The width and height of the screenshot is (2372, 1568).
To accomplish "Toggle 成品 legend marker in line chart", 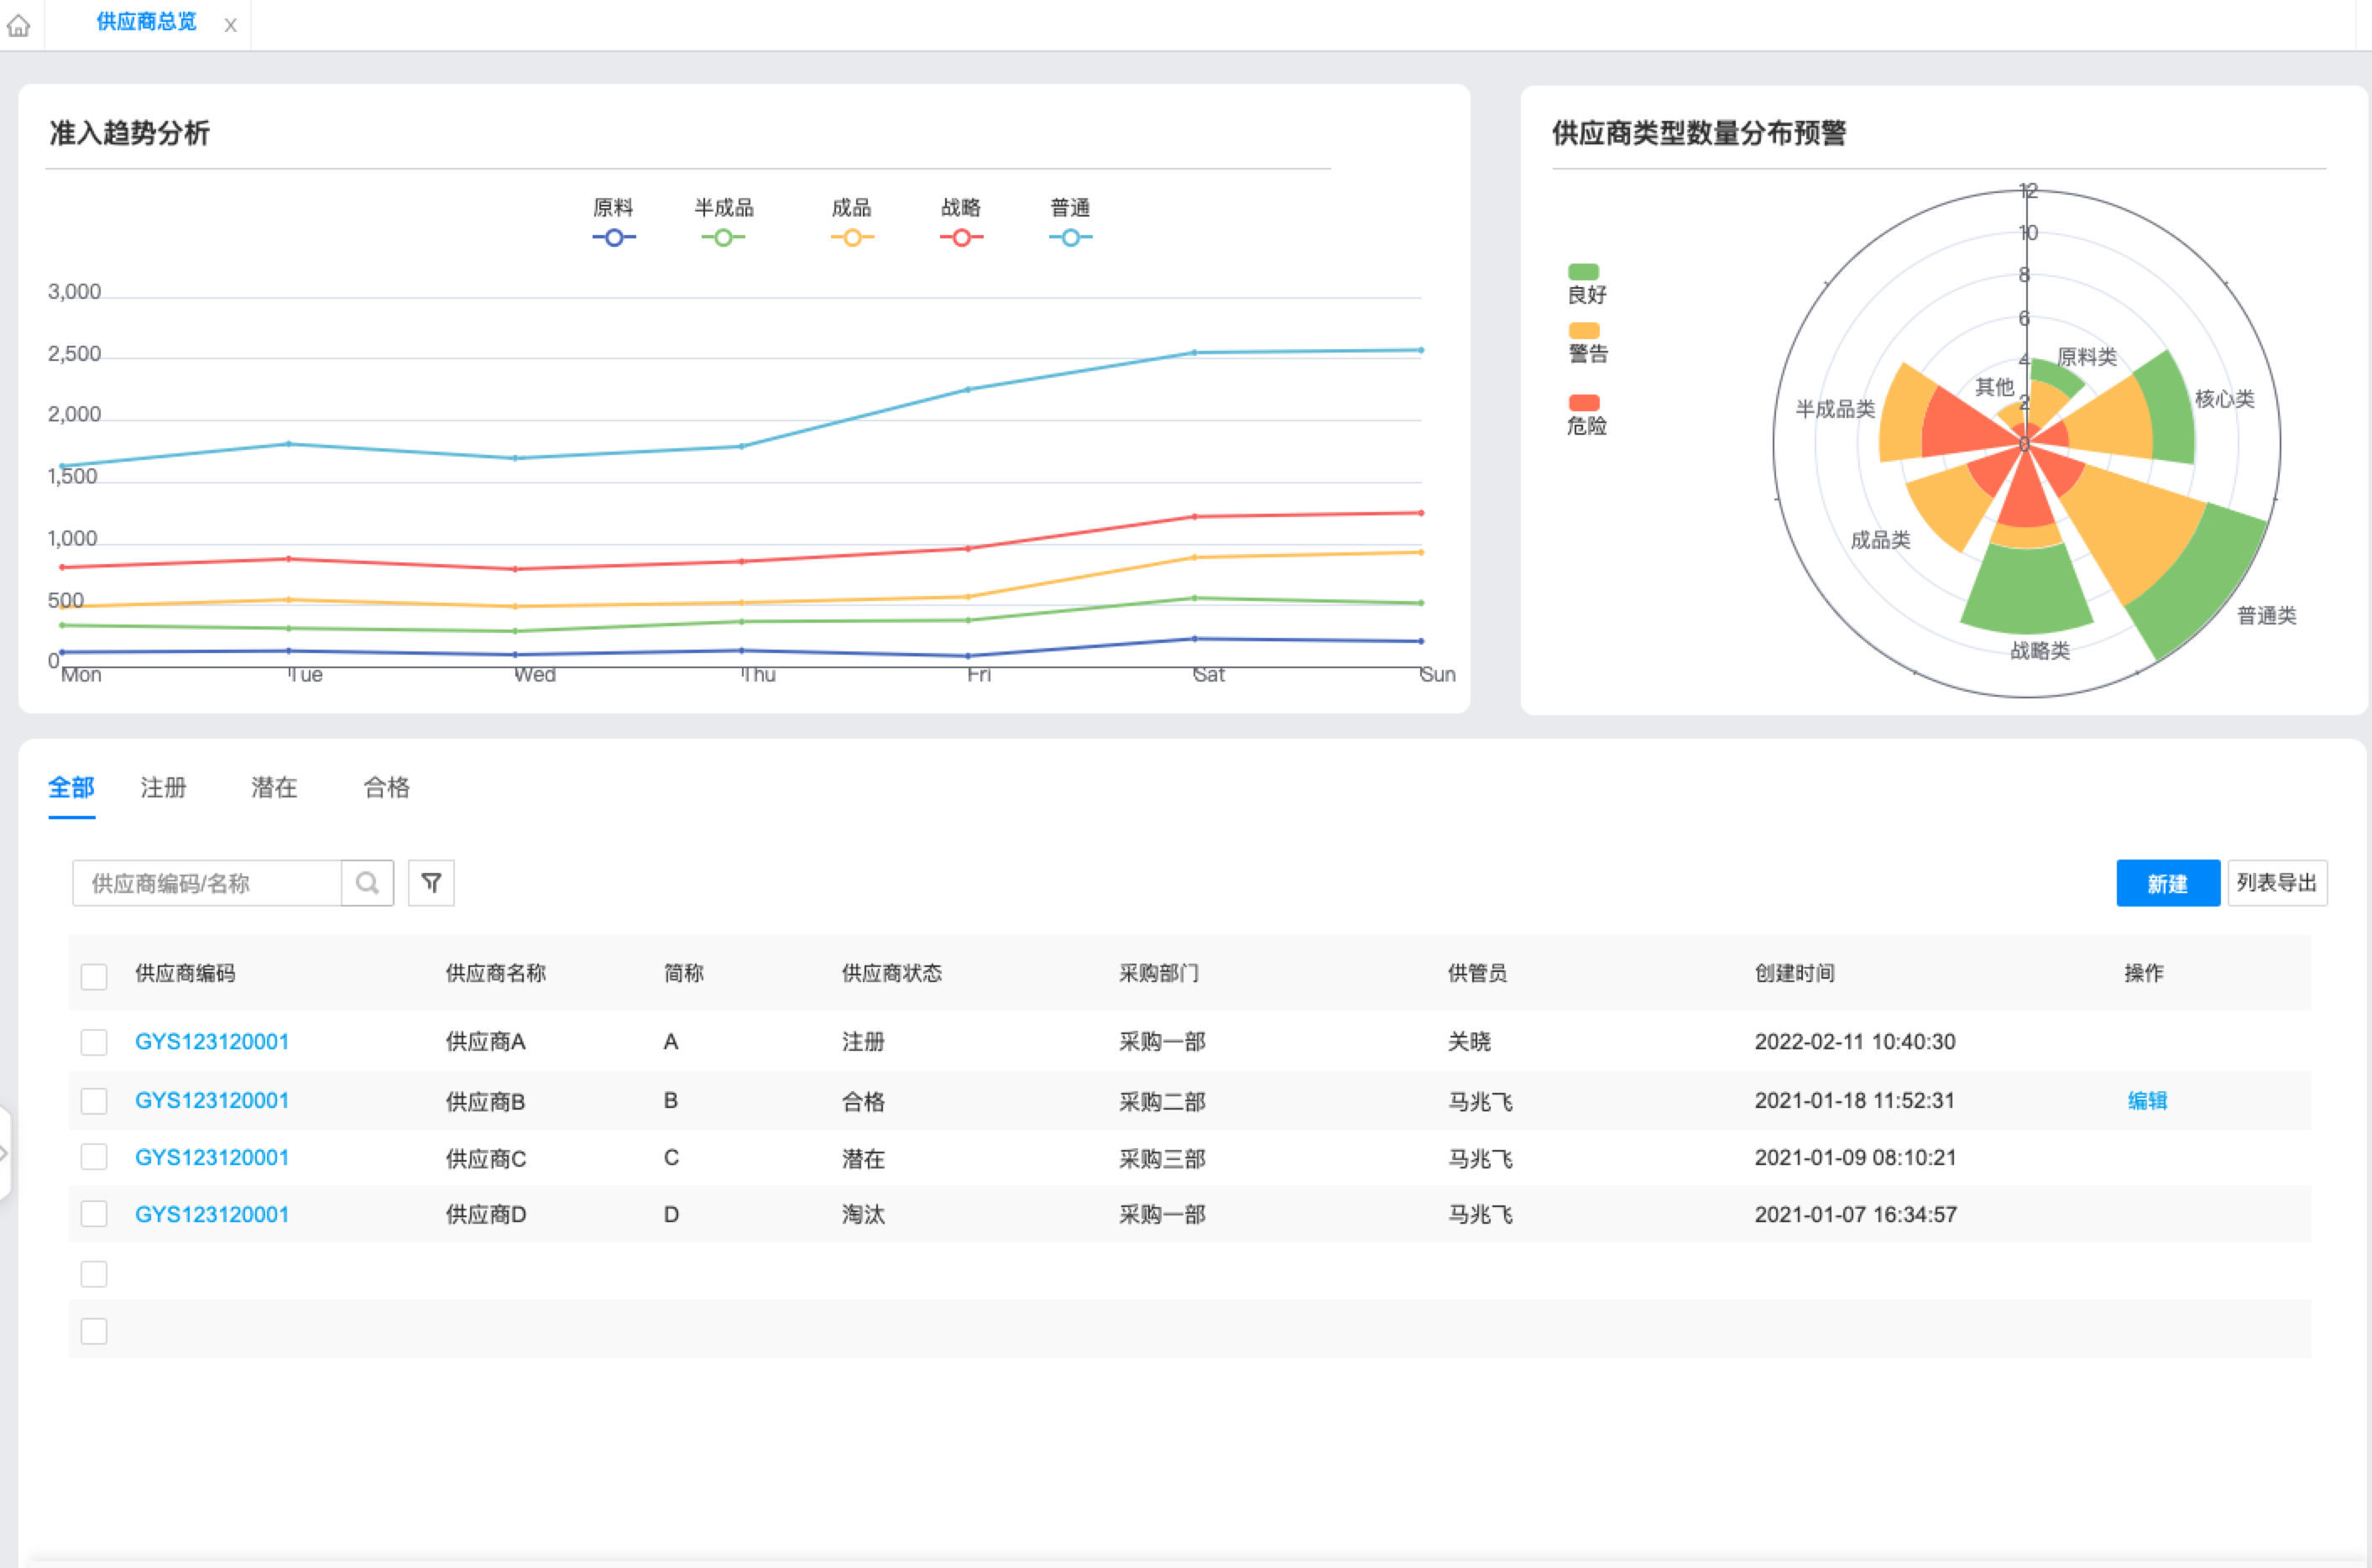I will (852, 237).
